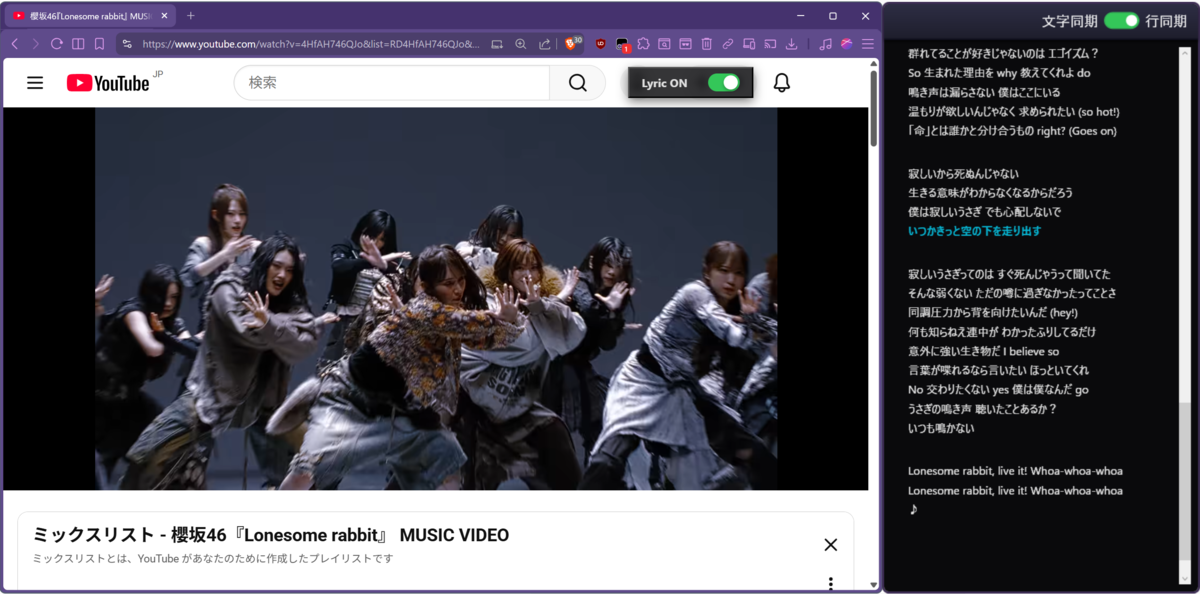Click the YouTube search magnifier button
Viewport: 1200px width, 594px height.
[x=578, y=83]
